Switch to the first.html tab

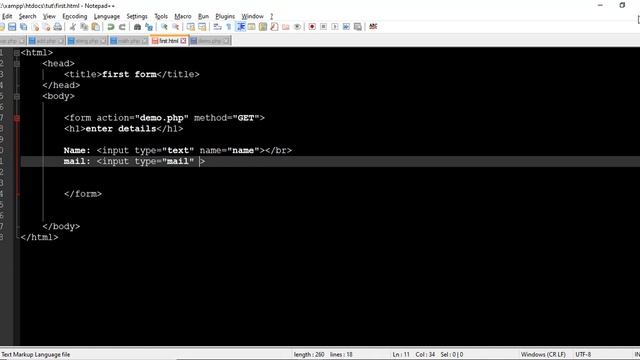click(x=169, y=41)
